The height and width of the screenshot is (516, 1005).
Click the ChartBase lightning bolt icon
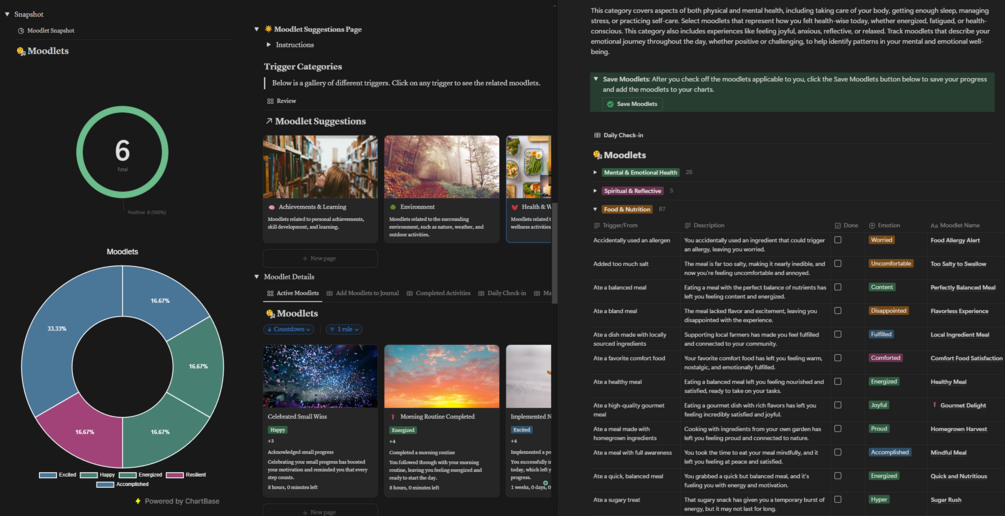[x=138, y=501]
